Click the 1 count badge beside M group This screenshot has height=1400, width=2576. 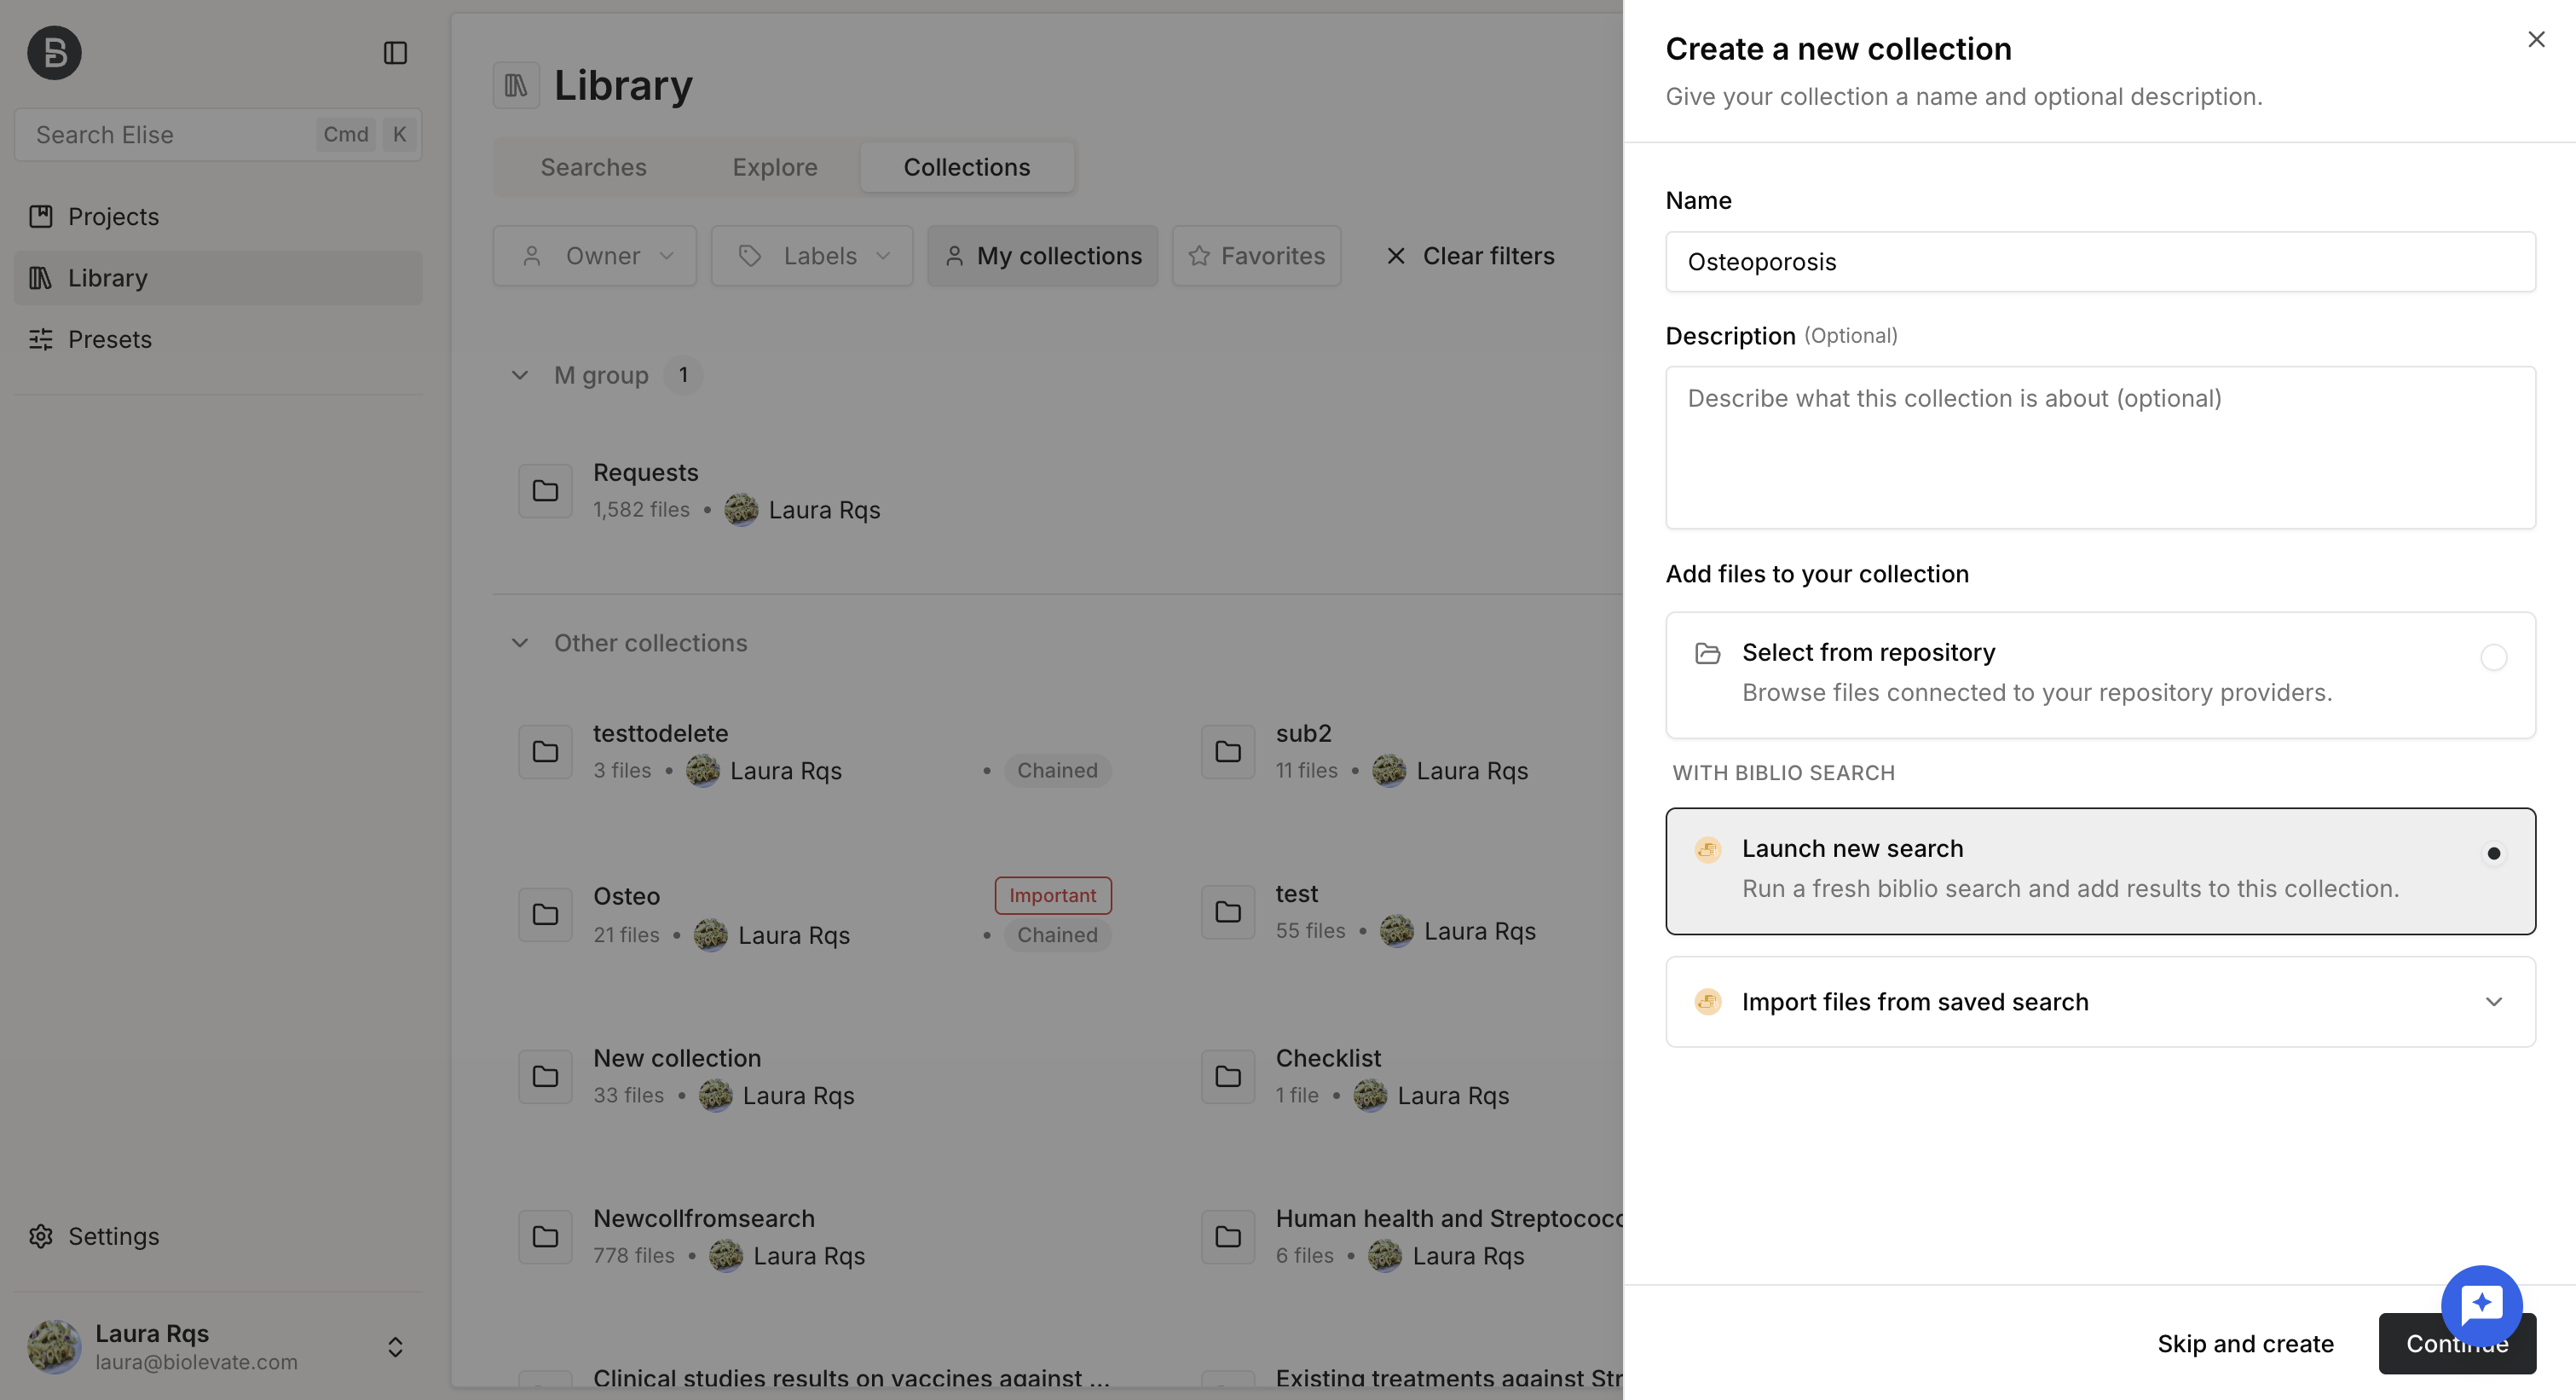coord(683,375)
